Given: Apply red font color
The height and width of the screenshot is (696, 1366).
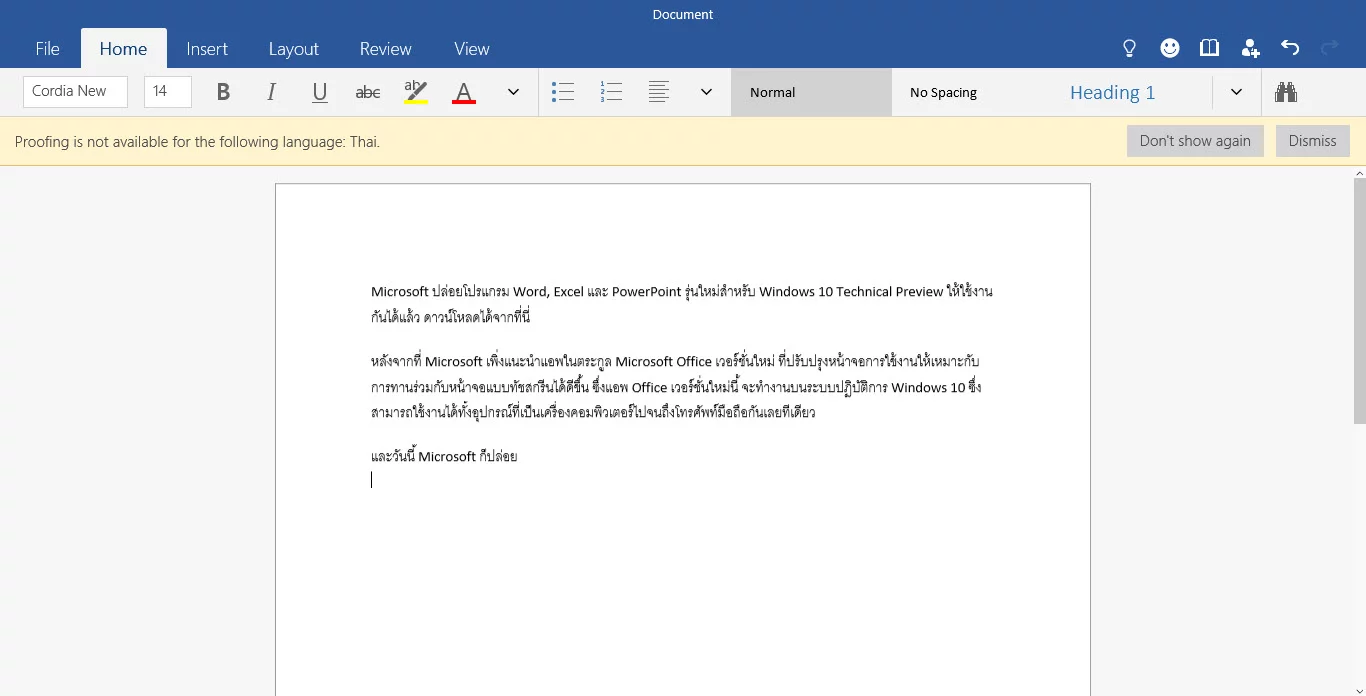Looking at the screenshot, I should 464,92.
